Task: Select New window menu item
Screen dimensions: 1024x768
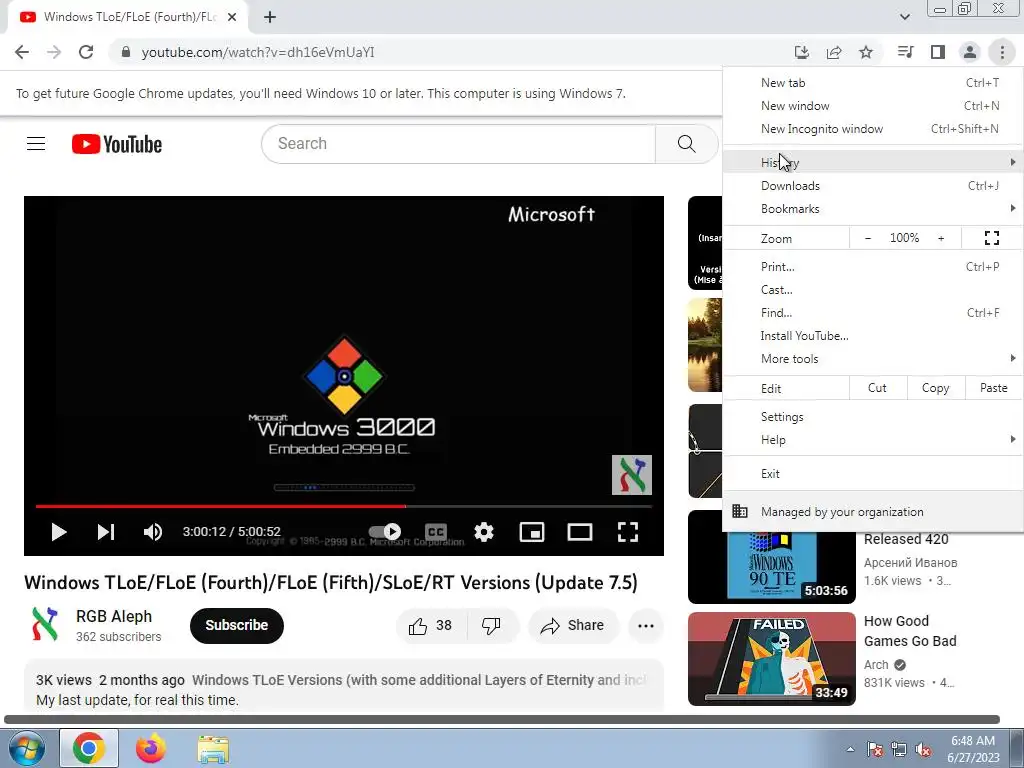Action: [x=872, y=105]
